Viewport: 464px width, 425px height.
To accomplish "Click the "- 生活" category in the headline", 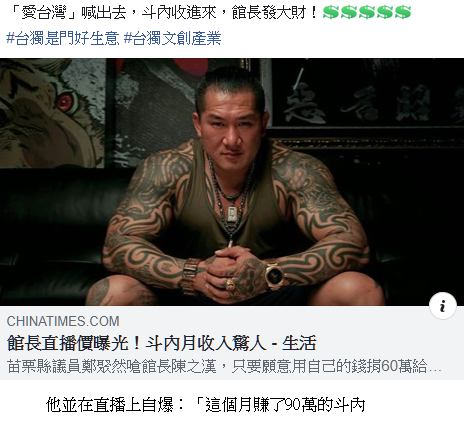I will (294, 343).
